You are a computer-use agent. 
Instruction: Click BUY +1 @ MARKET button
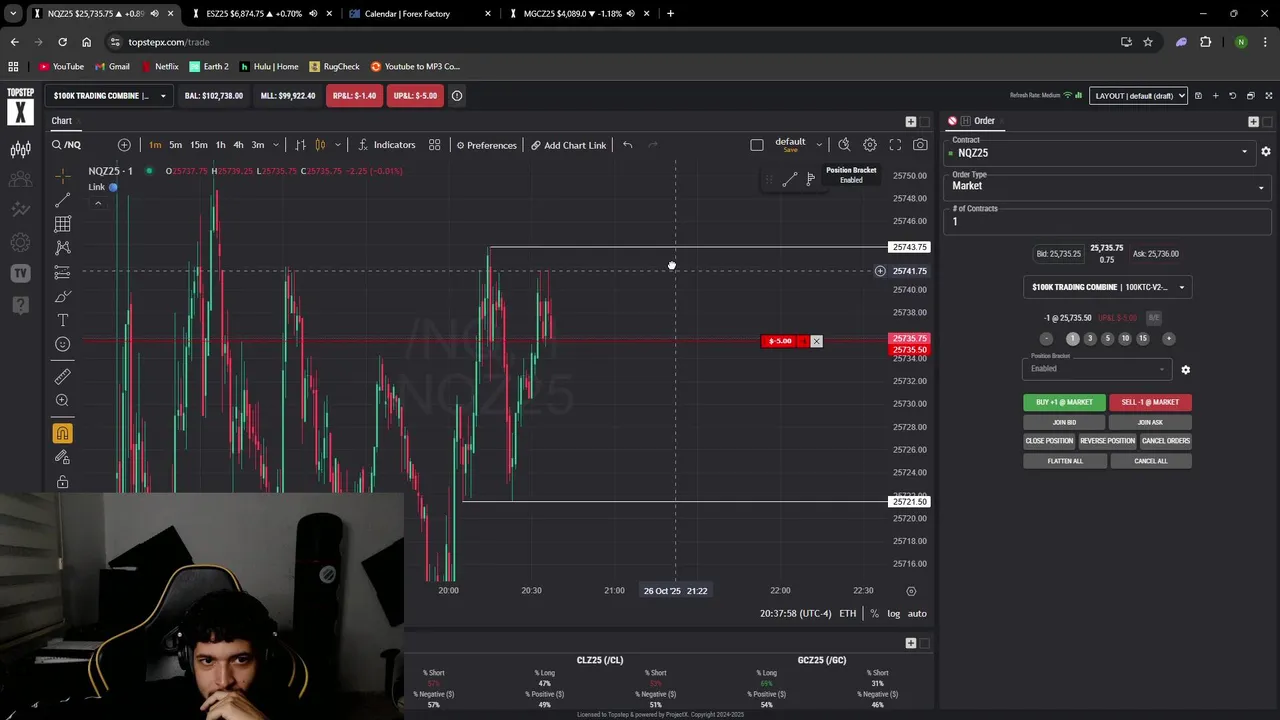pos(1064,402)
